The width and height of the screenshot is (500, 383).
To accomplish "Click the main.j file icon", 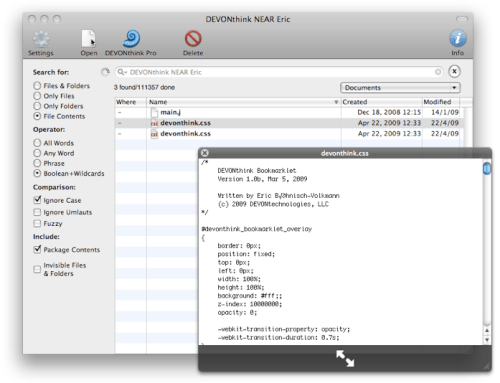I will coord(154,113).
